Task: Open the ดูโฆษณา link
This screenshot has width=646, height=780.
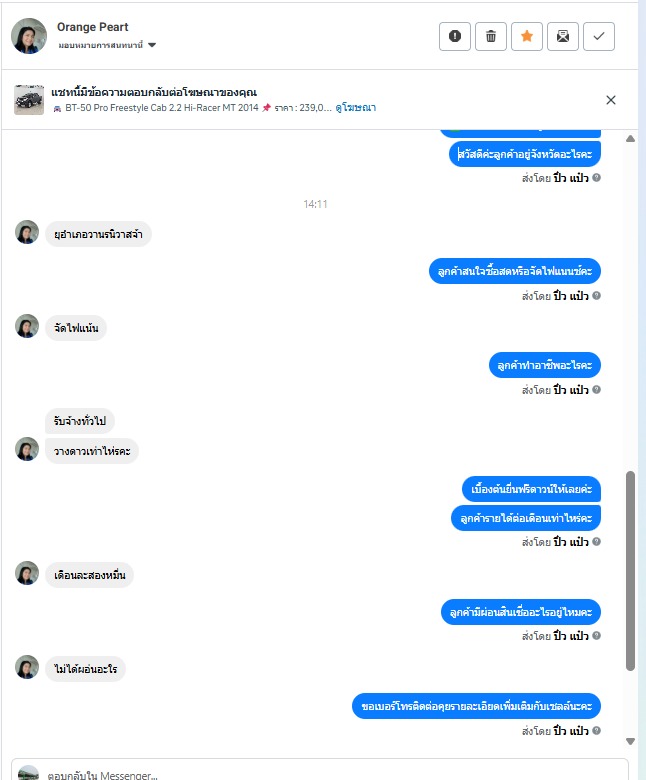Action: (x=356, y=107)
